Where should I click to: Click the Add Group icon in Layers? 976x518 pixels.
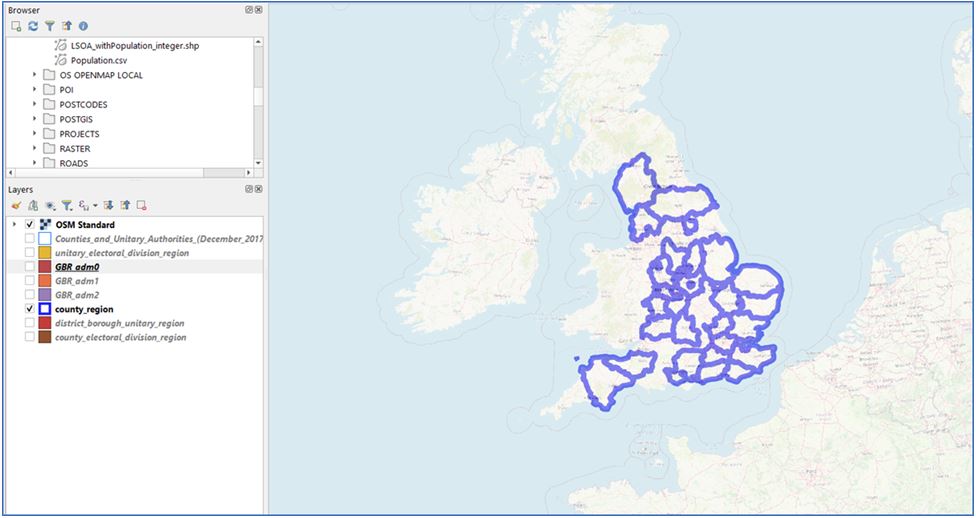(x=33, y=205)
